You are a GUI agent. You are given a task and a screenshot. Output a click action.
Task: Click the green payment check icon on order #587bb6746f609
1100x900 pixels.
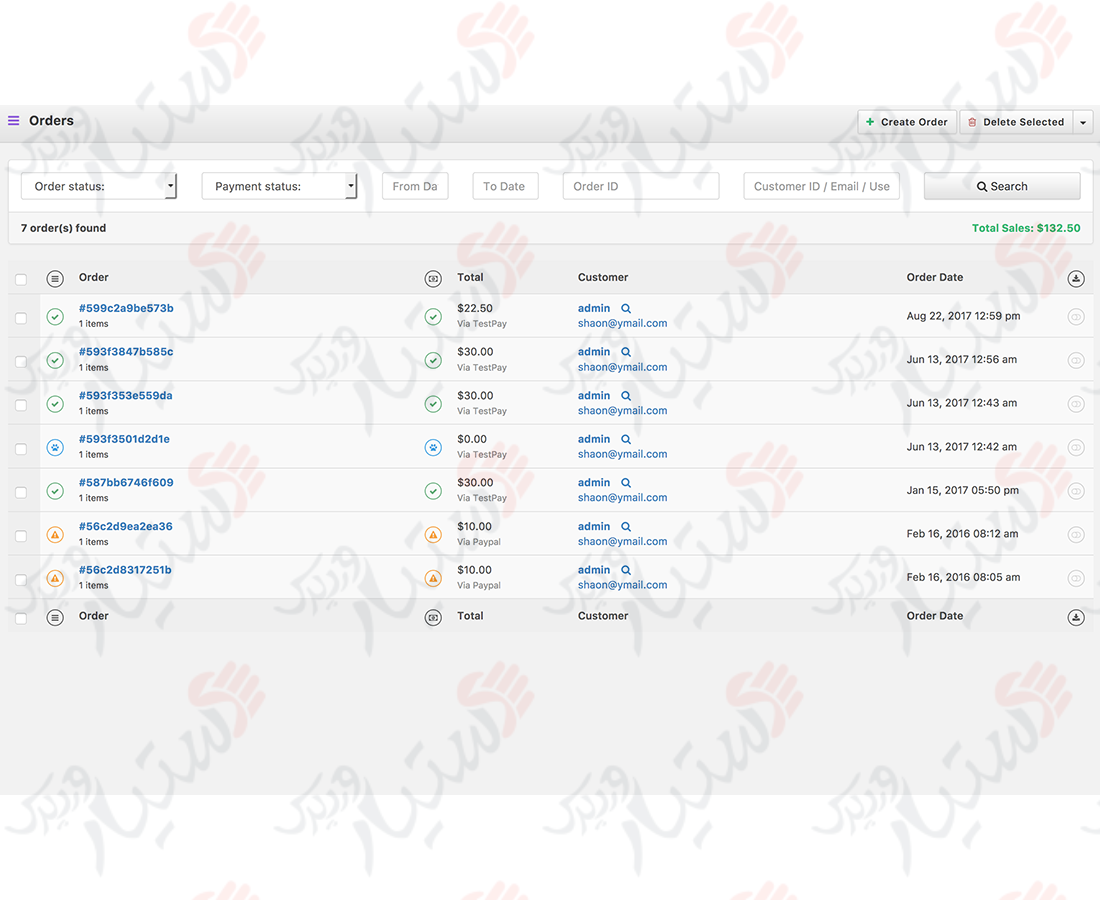(433, 491)
